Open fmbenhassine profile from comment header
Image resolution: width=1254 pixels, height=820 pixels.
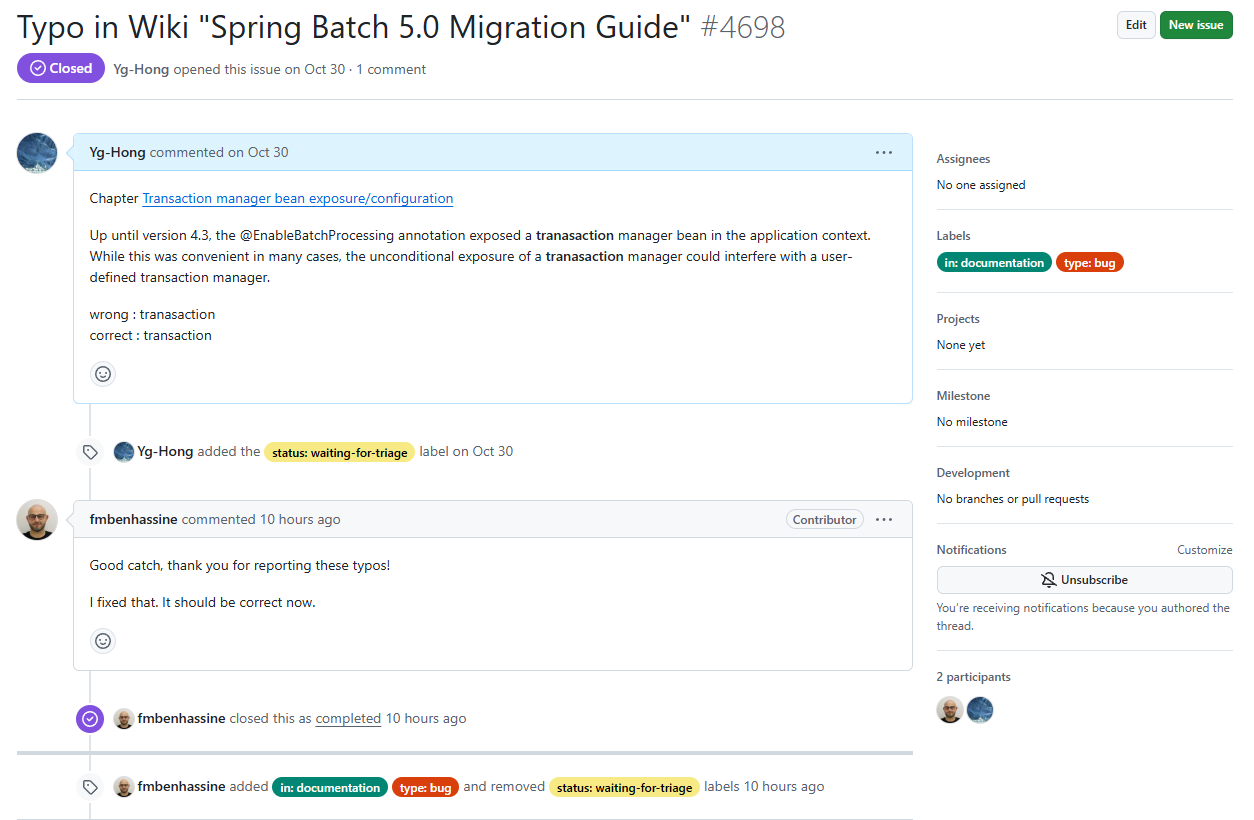133,520
